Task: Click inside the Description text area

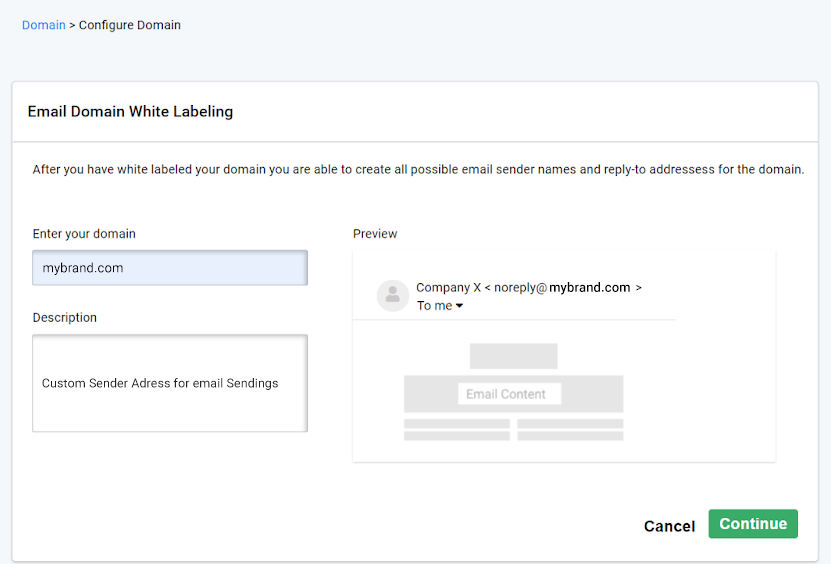Action: pos(170,383)
